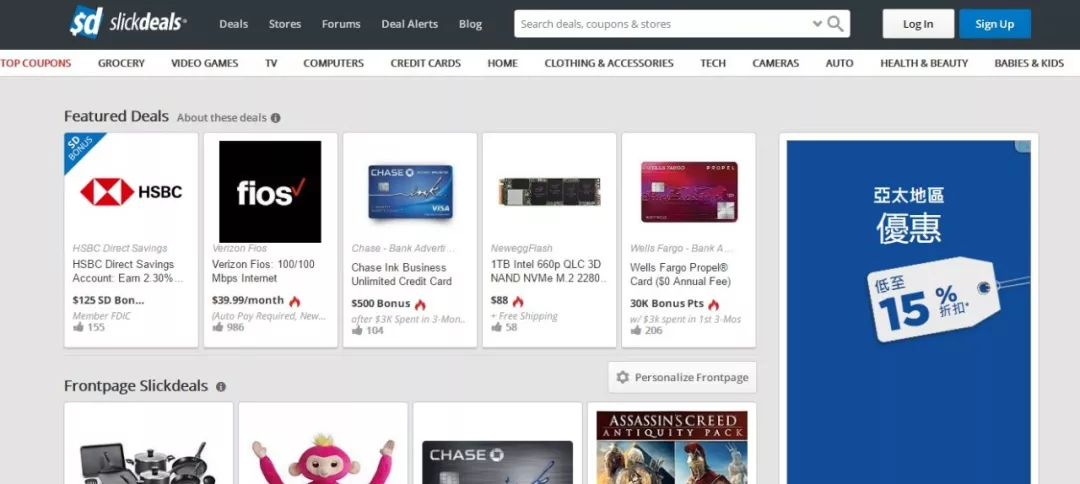1080x484 pixels.
Task: Click the search magnifier icon
Action: (x=835, y=24)
